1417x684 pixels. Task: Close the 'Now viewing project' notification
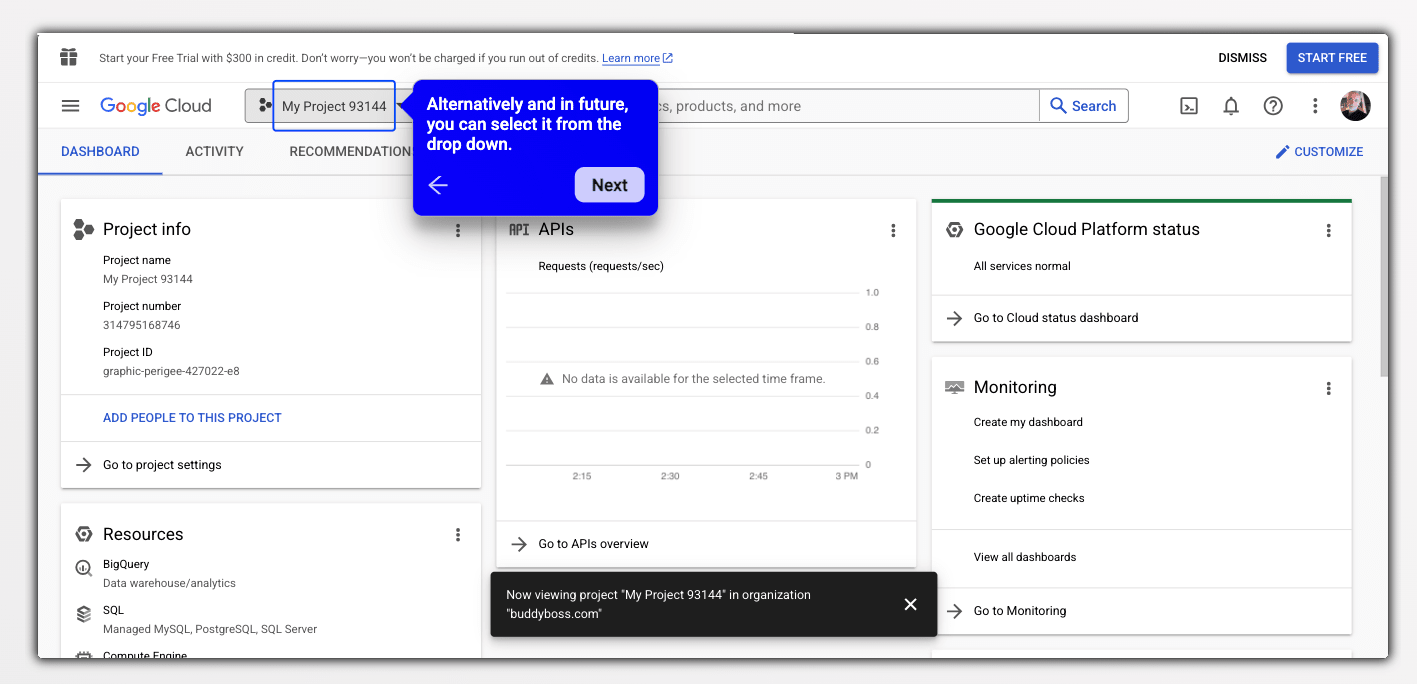coord(910,604)
